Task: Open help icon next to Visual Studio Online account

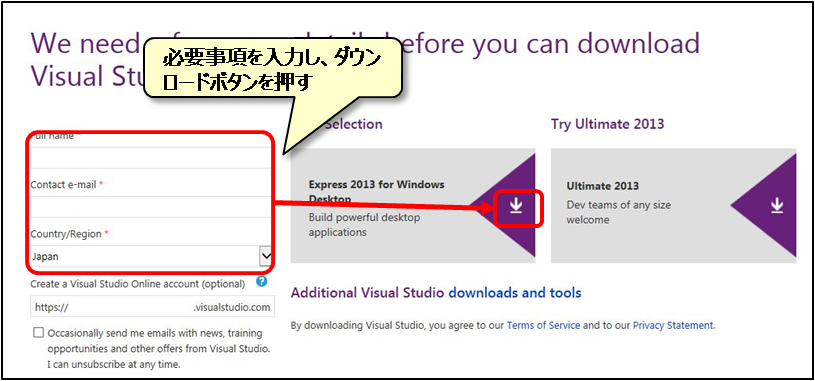Action: pos(261,282)
